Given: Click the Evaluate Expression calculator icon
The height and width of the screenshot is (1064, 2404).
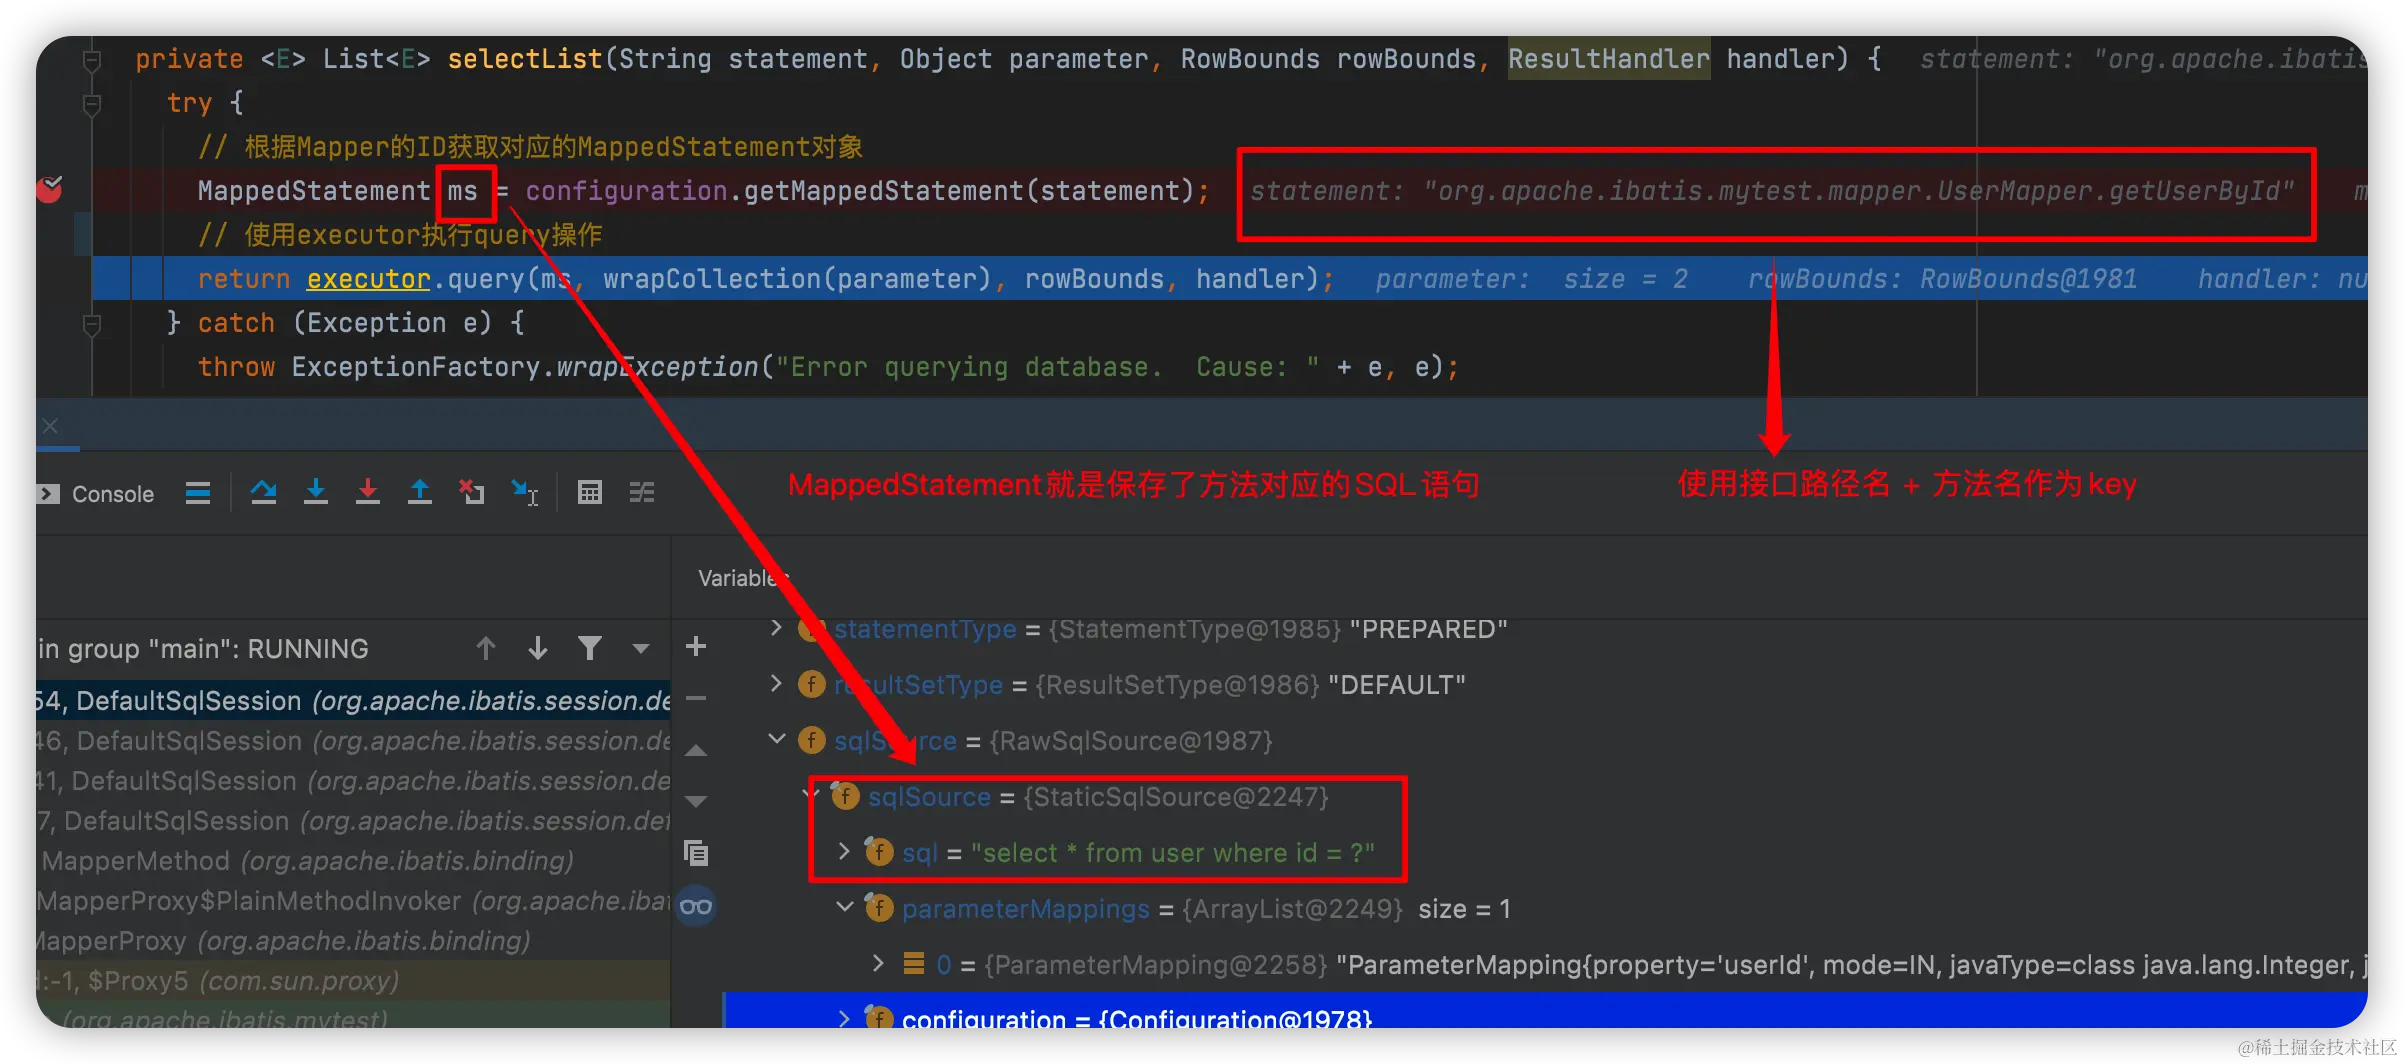Looking at the screenshot, I should click(x=590, y=492).
